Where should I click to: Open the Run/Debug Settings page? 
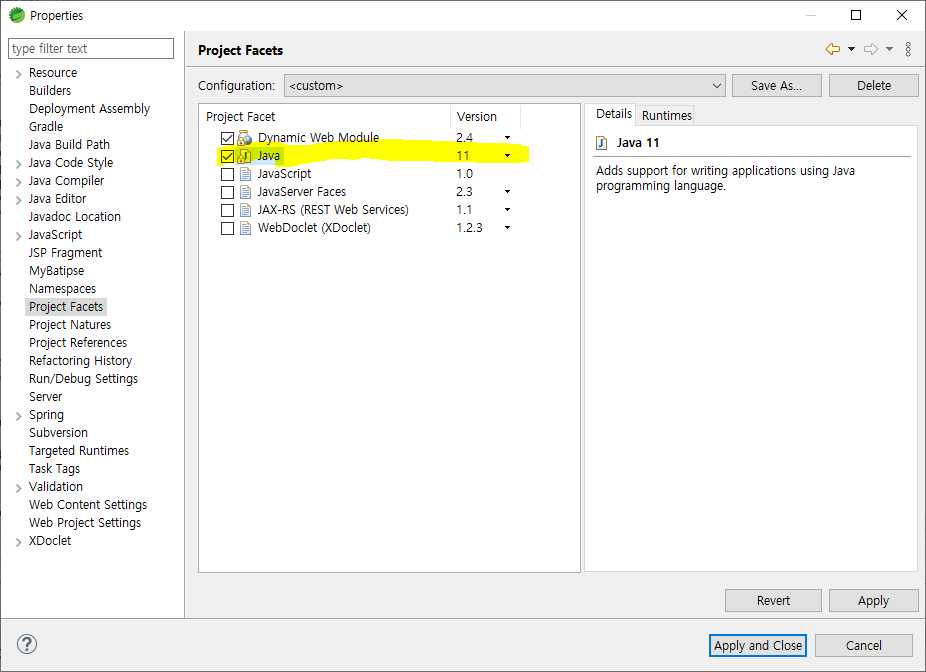(x=83, y=379)
